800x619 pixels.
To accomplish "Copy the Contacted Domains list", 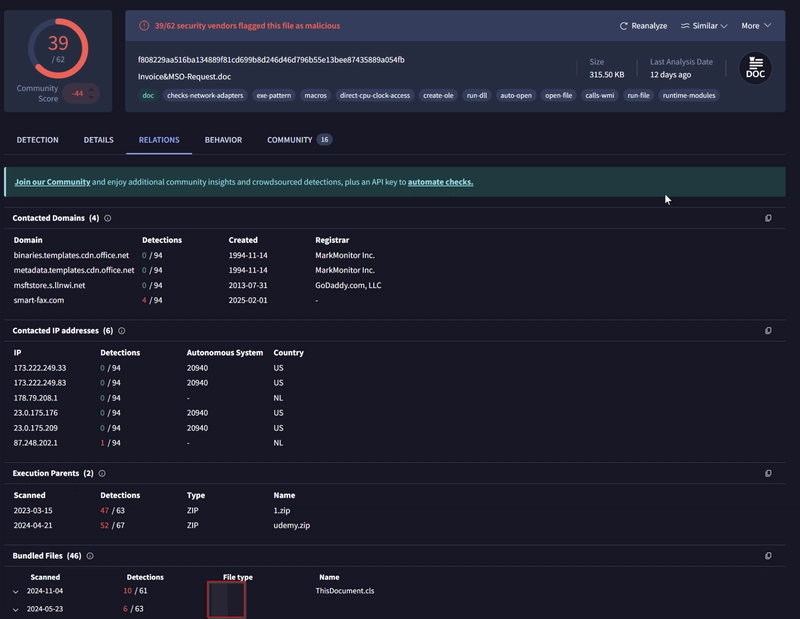I will pos(768,218).
